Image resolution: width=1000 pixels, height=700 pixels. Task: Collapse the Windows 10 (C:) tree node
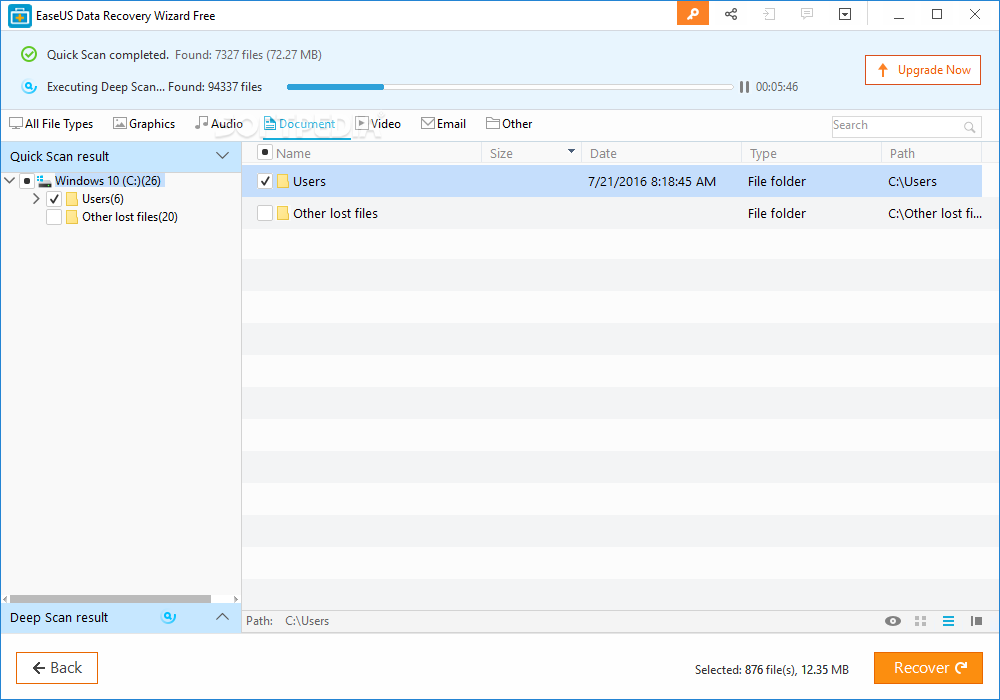pyautogui.click(x=10, y=180)
